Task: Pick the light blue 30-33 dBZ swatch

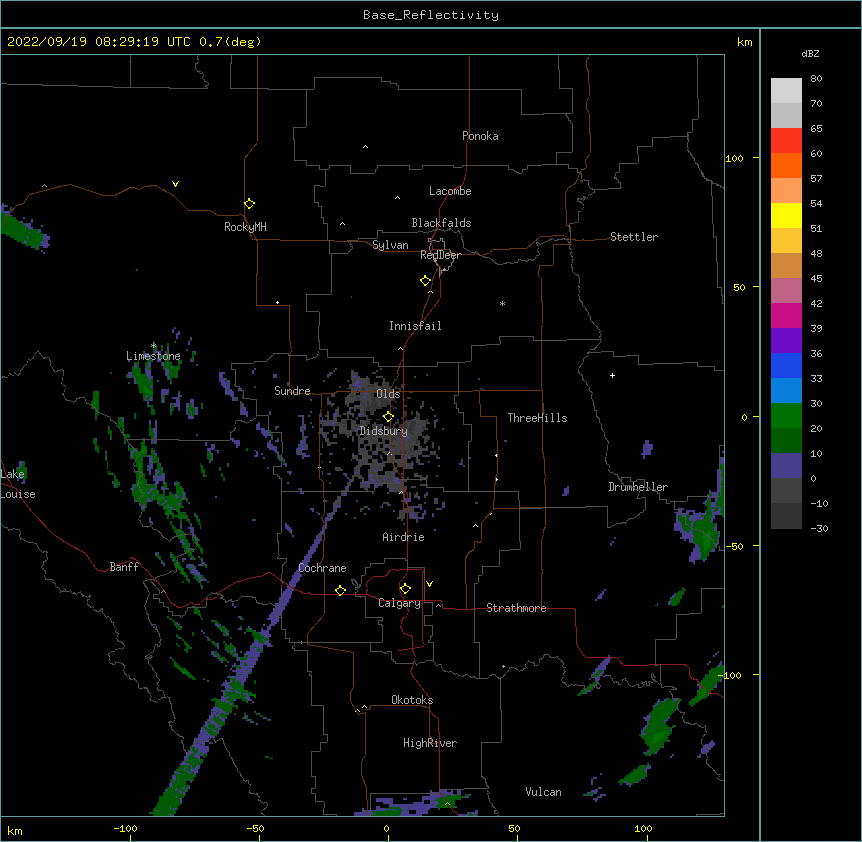Action: pos(786,391)
